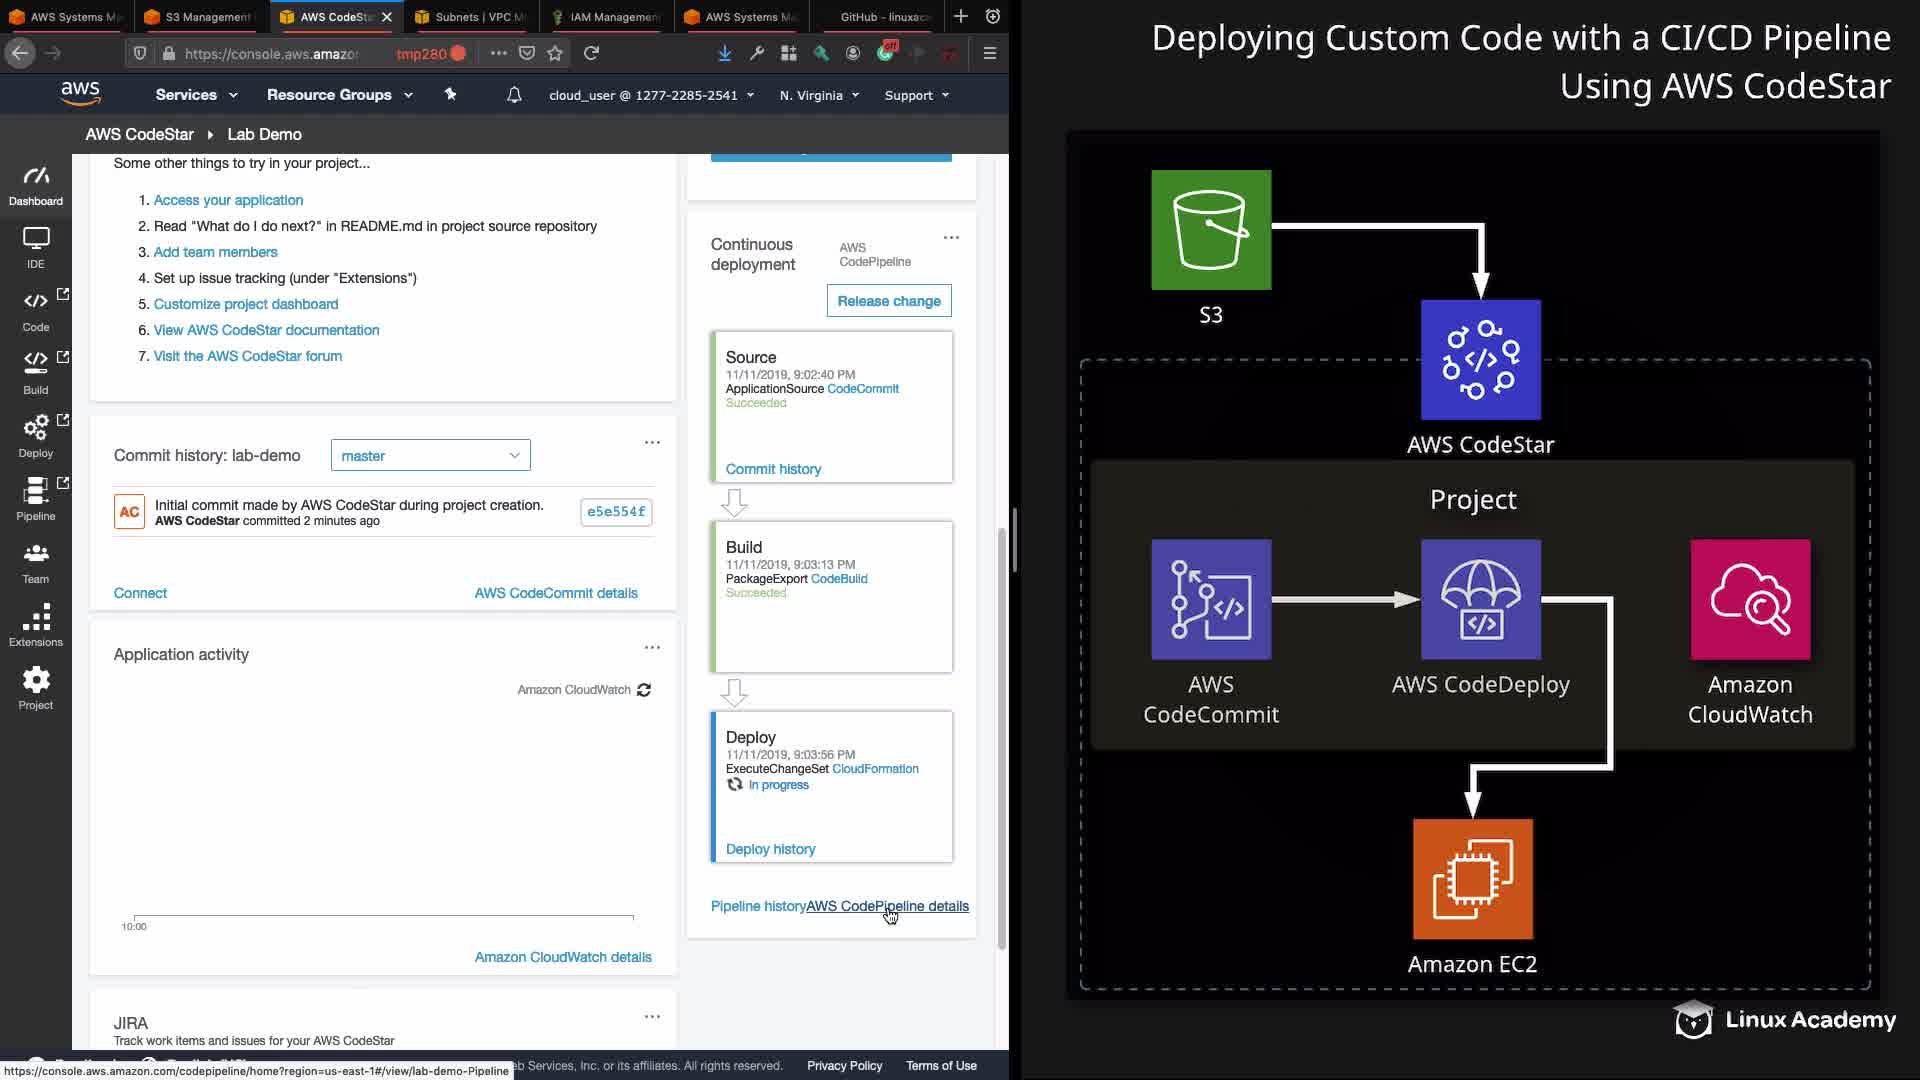
Task: Click the browser address bar
Action: coord(272,53)
